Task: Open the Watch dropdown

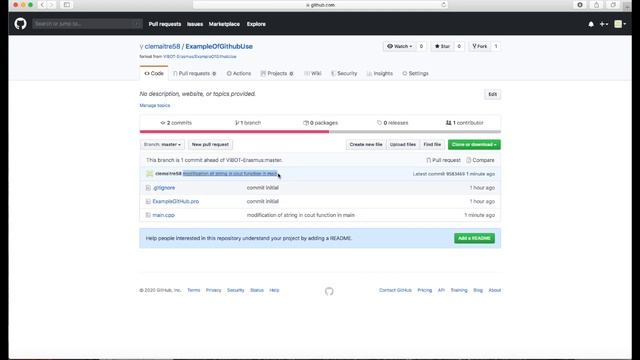Action: 400,47
